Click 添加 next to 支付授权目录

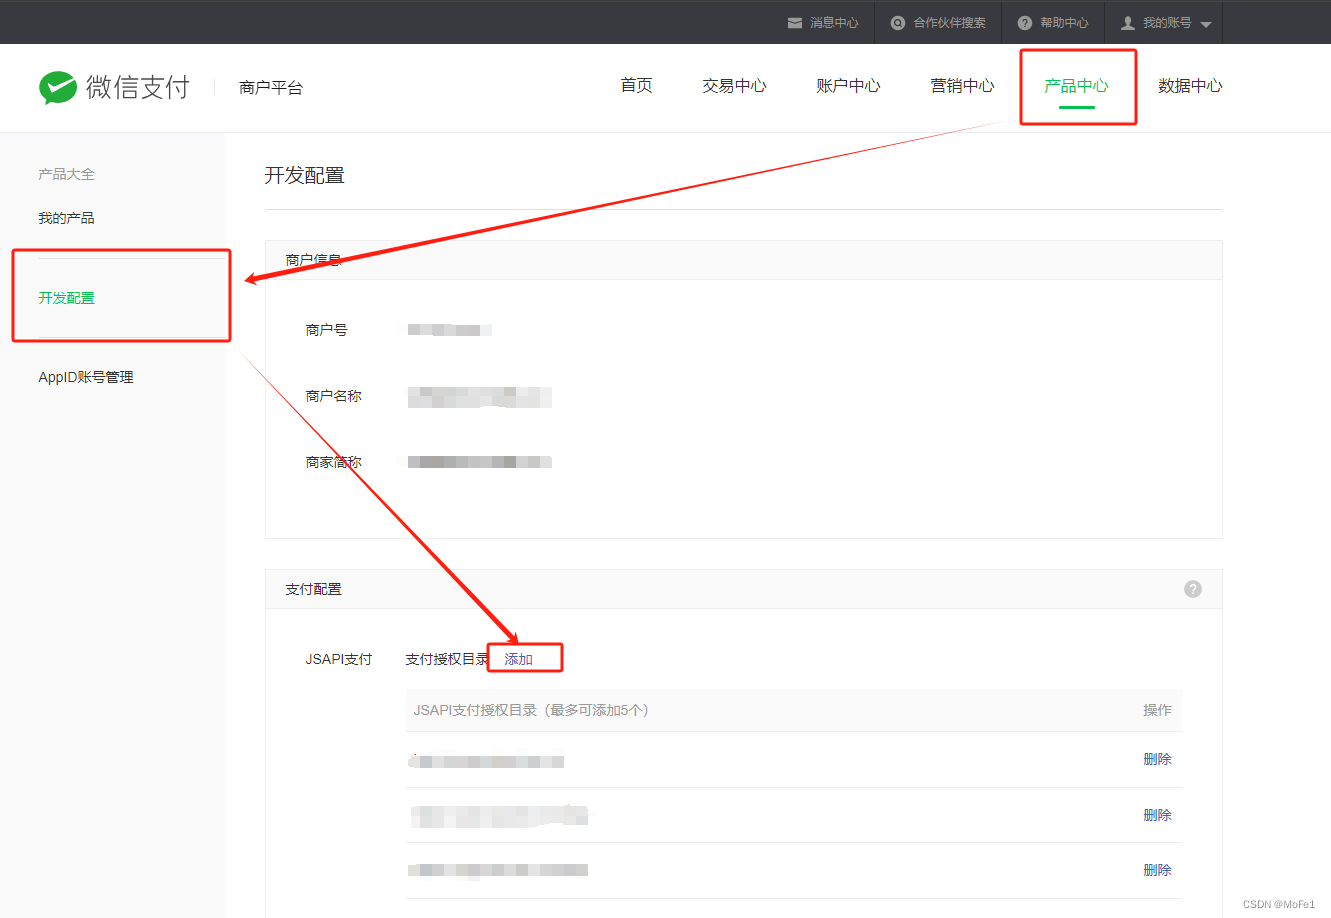pyautogui.click(x=518, y=659)
